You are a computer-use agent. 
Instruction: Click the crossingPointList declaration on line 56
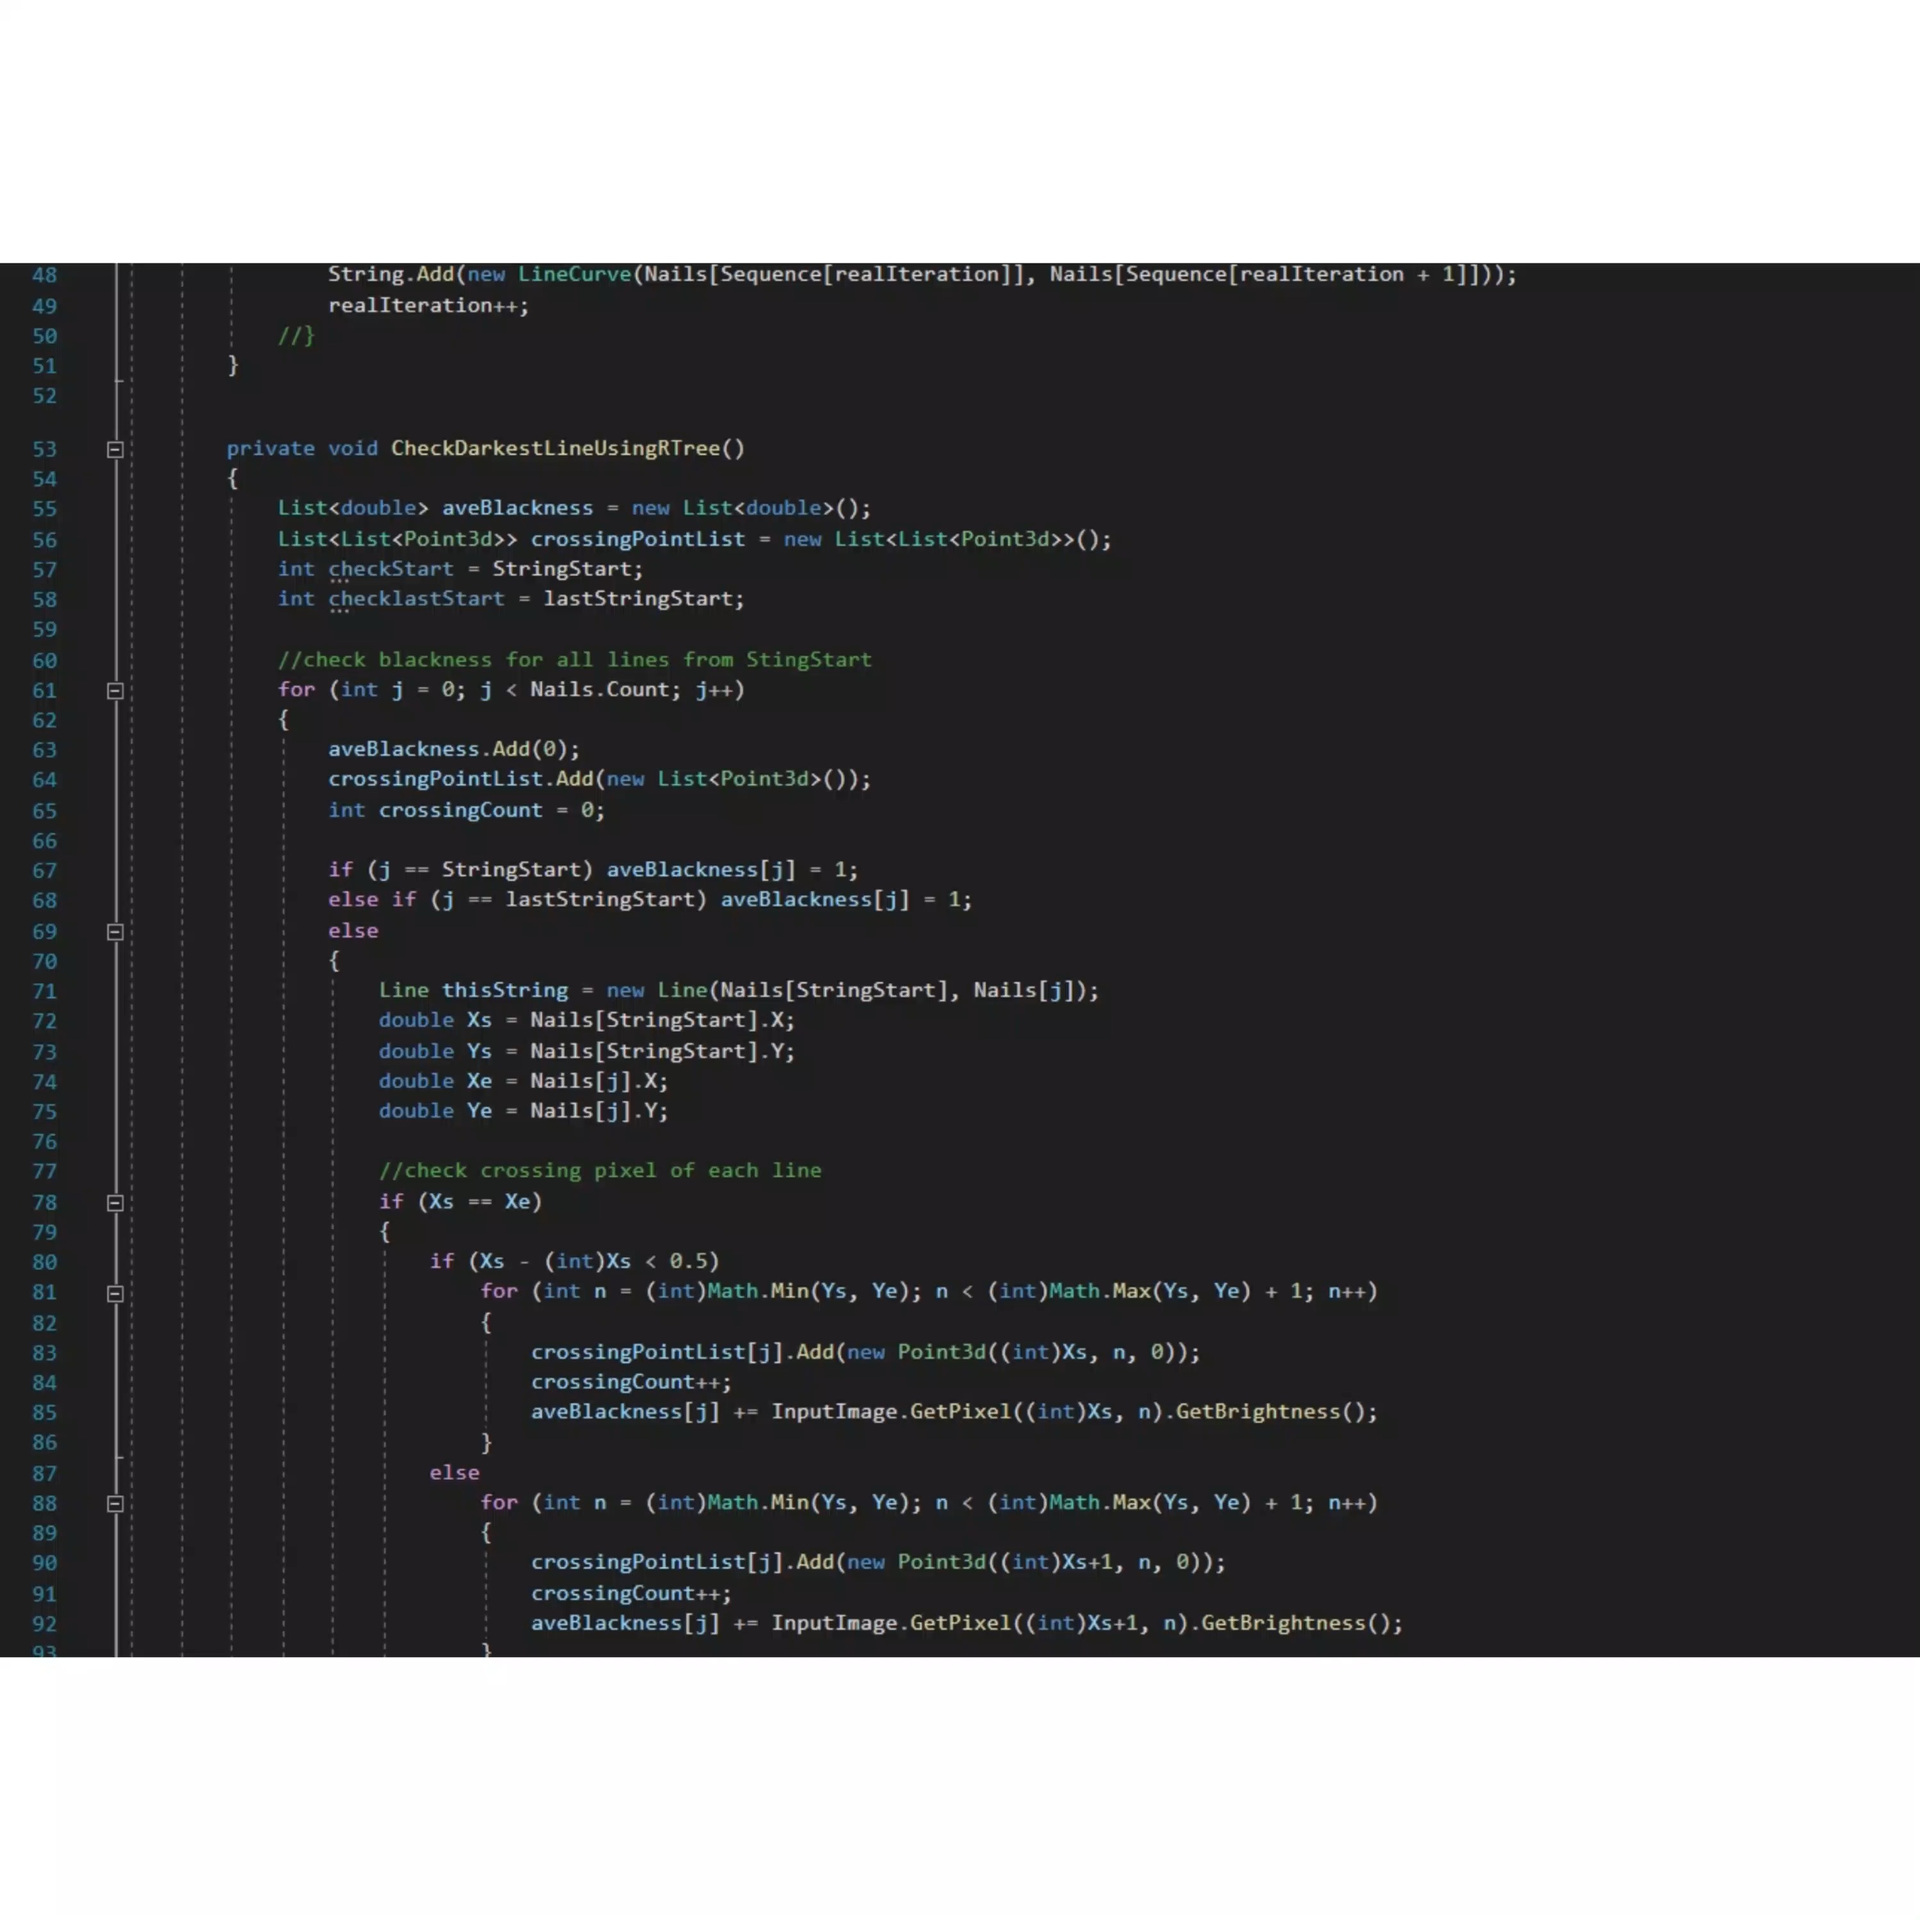tap(637, 539)
